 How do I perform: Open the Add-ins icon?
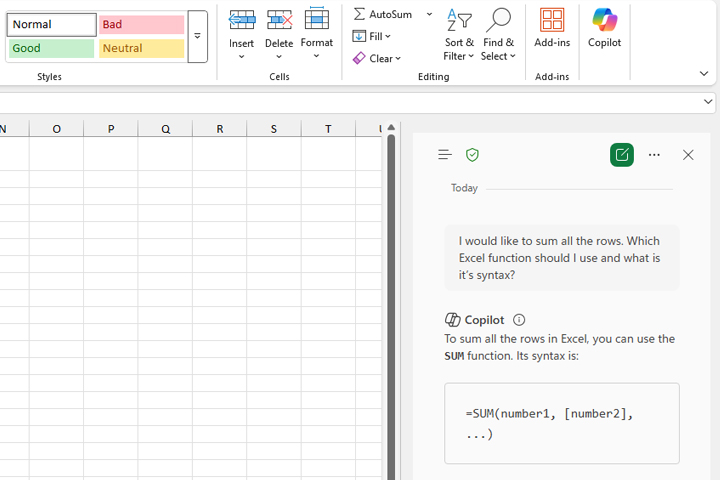pyautogui.click(x=552, y=21)
